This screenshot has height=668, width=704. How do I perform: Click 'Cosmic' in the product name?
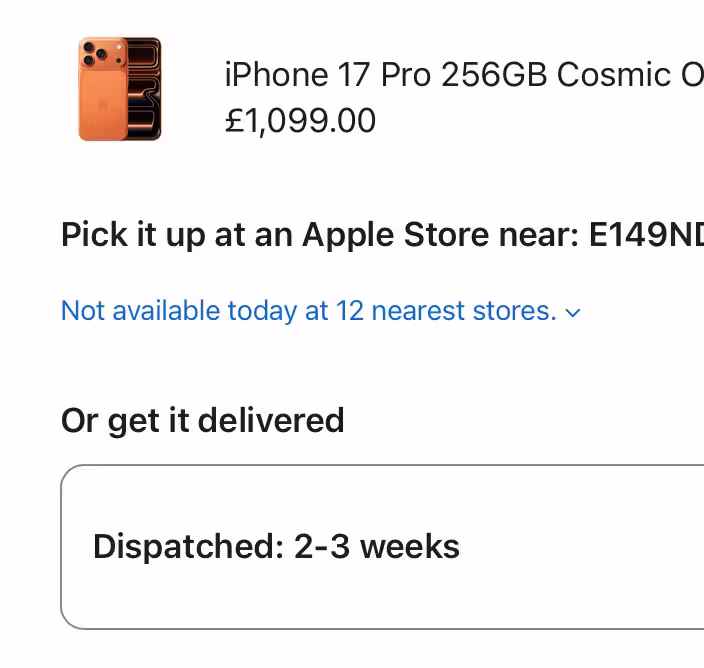coord(612,75)
